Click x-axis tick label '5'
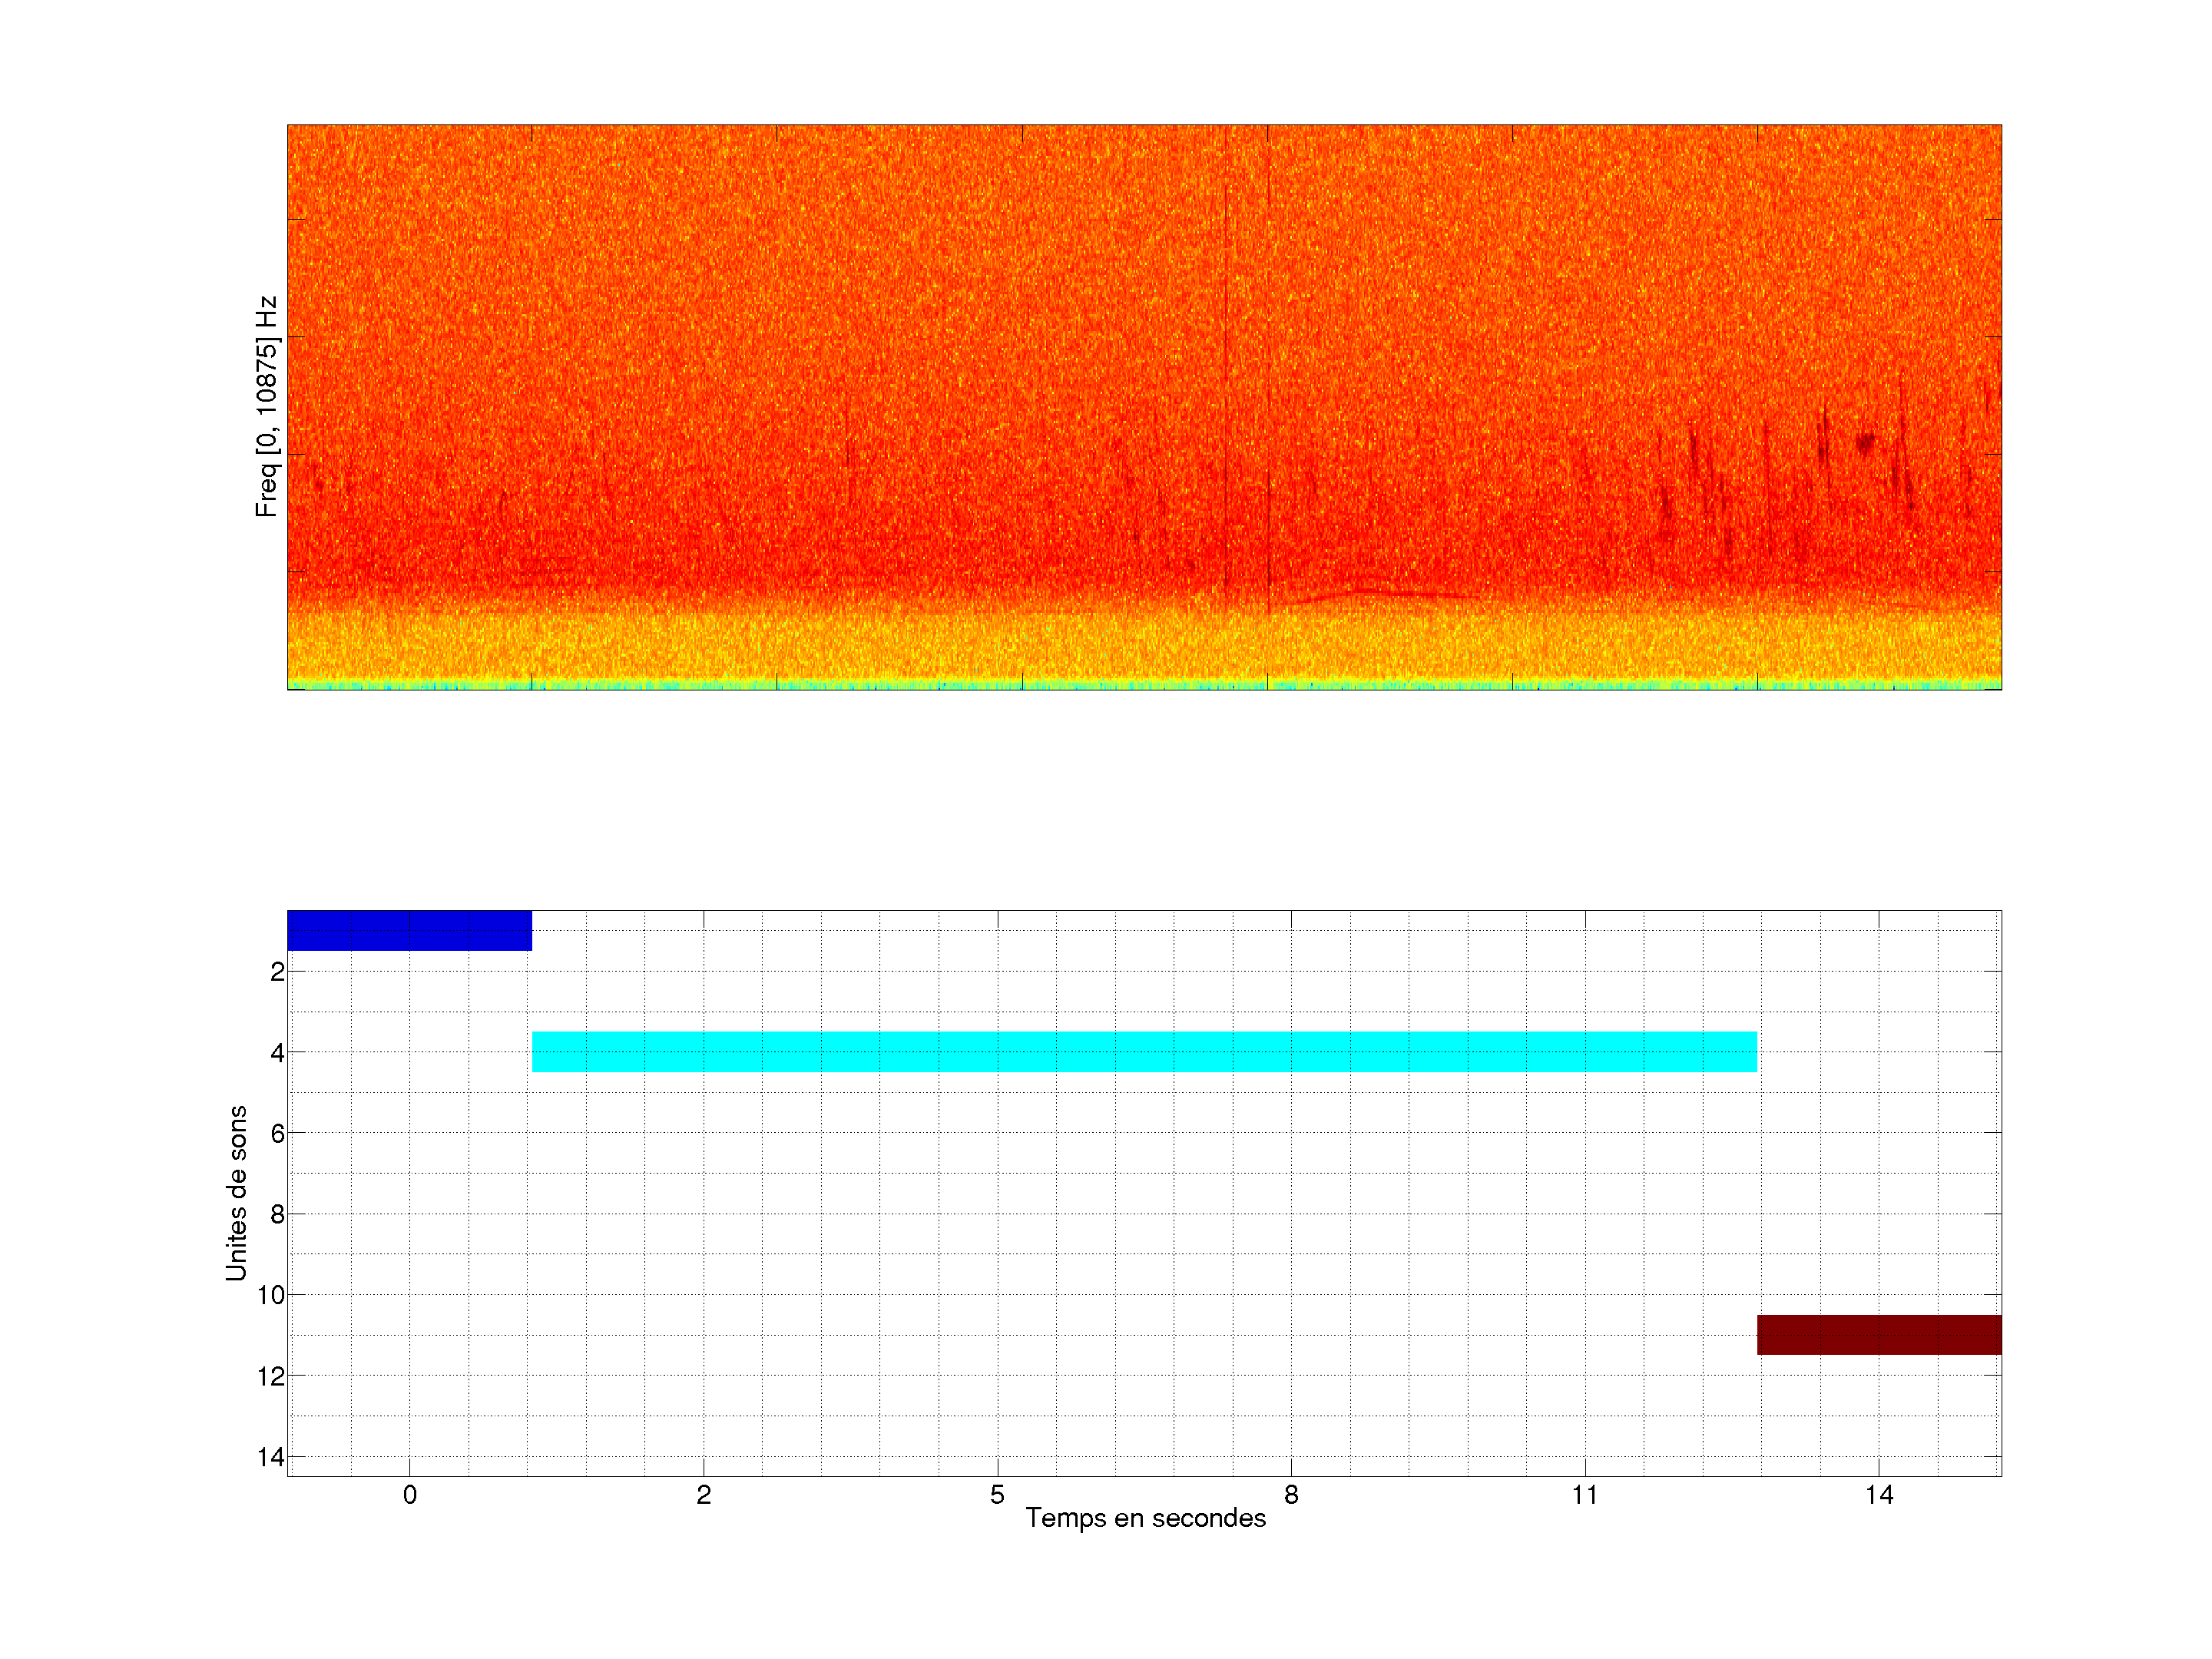 coord(997,1495)
